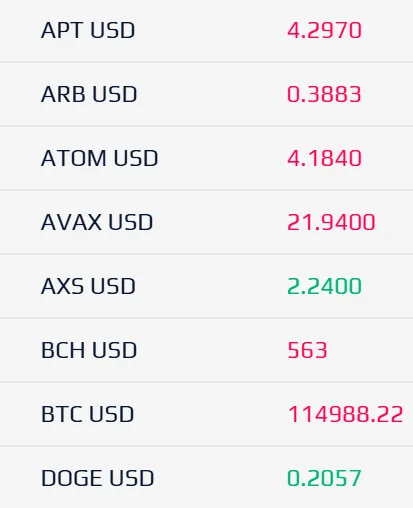Select the BTC USD pair label
413x508 pixels.
pos(87,414)
